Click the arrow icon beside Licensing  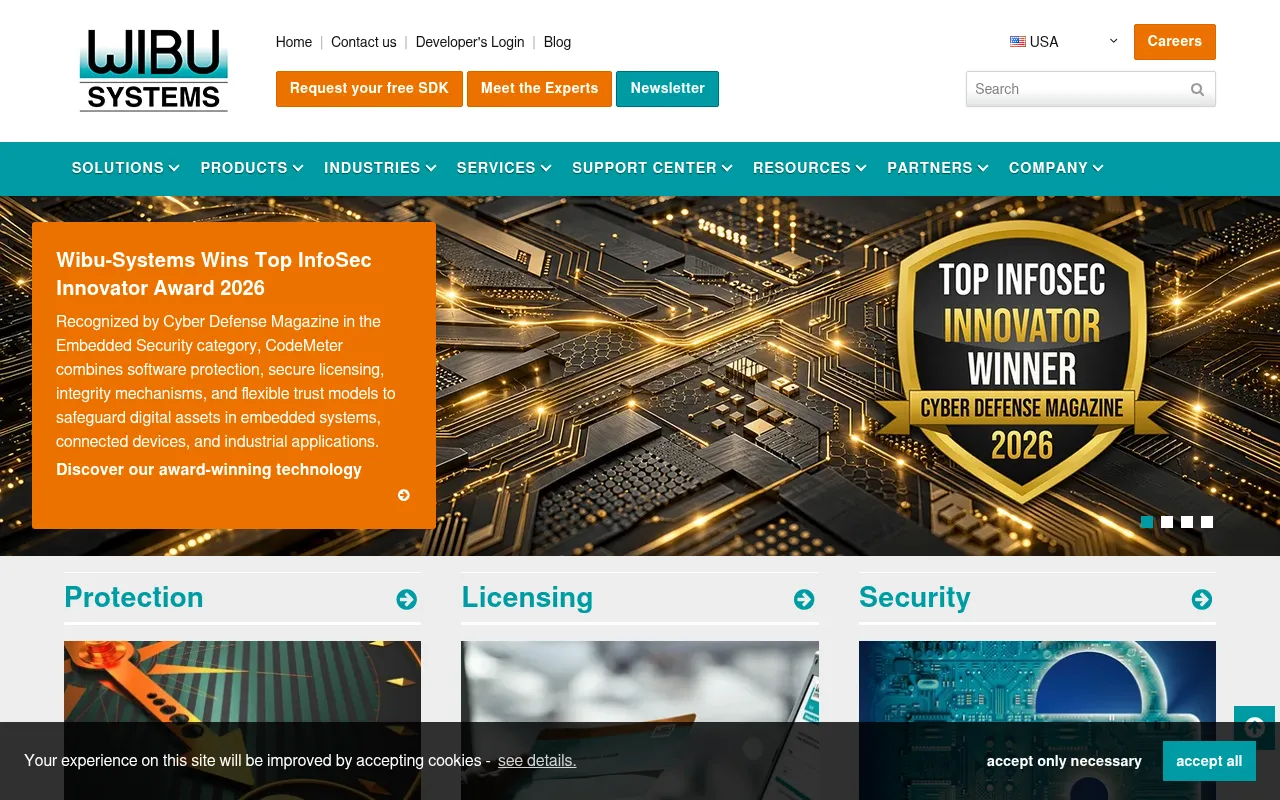point(804,599)
